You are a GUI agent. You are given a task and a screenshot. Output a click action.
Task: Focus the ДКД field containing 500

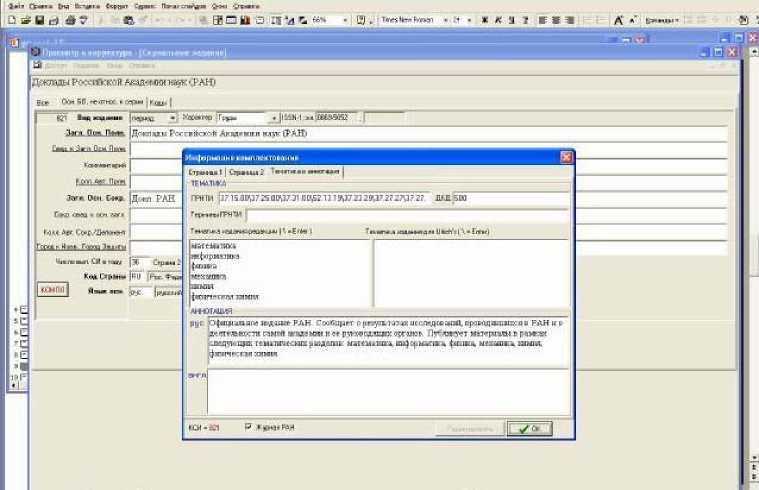tap(510, 198)
